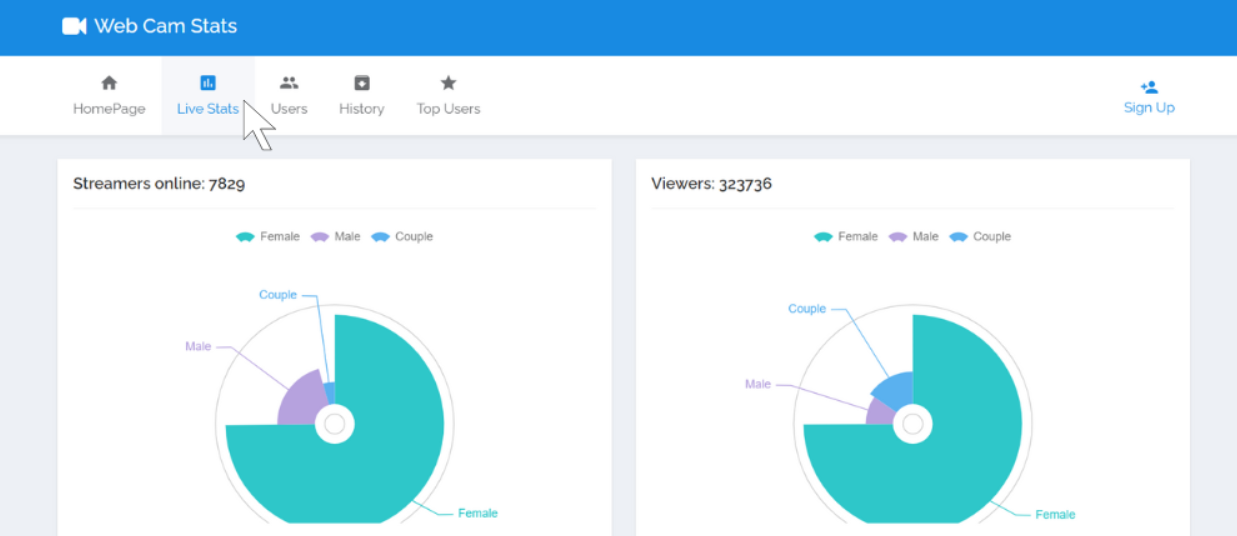This screenshot has width=1237, height=536.
Task: Toggle Male series in Streamers chart legend
Action: (335, 237)
